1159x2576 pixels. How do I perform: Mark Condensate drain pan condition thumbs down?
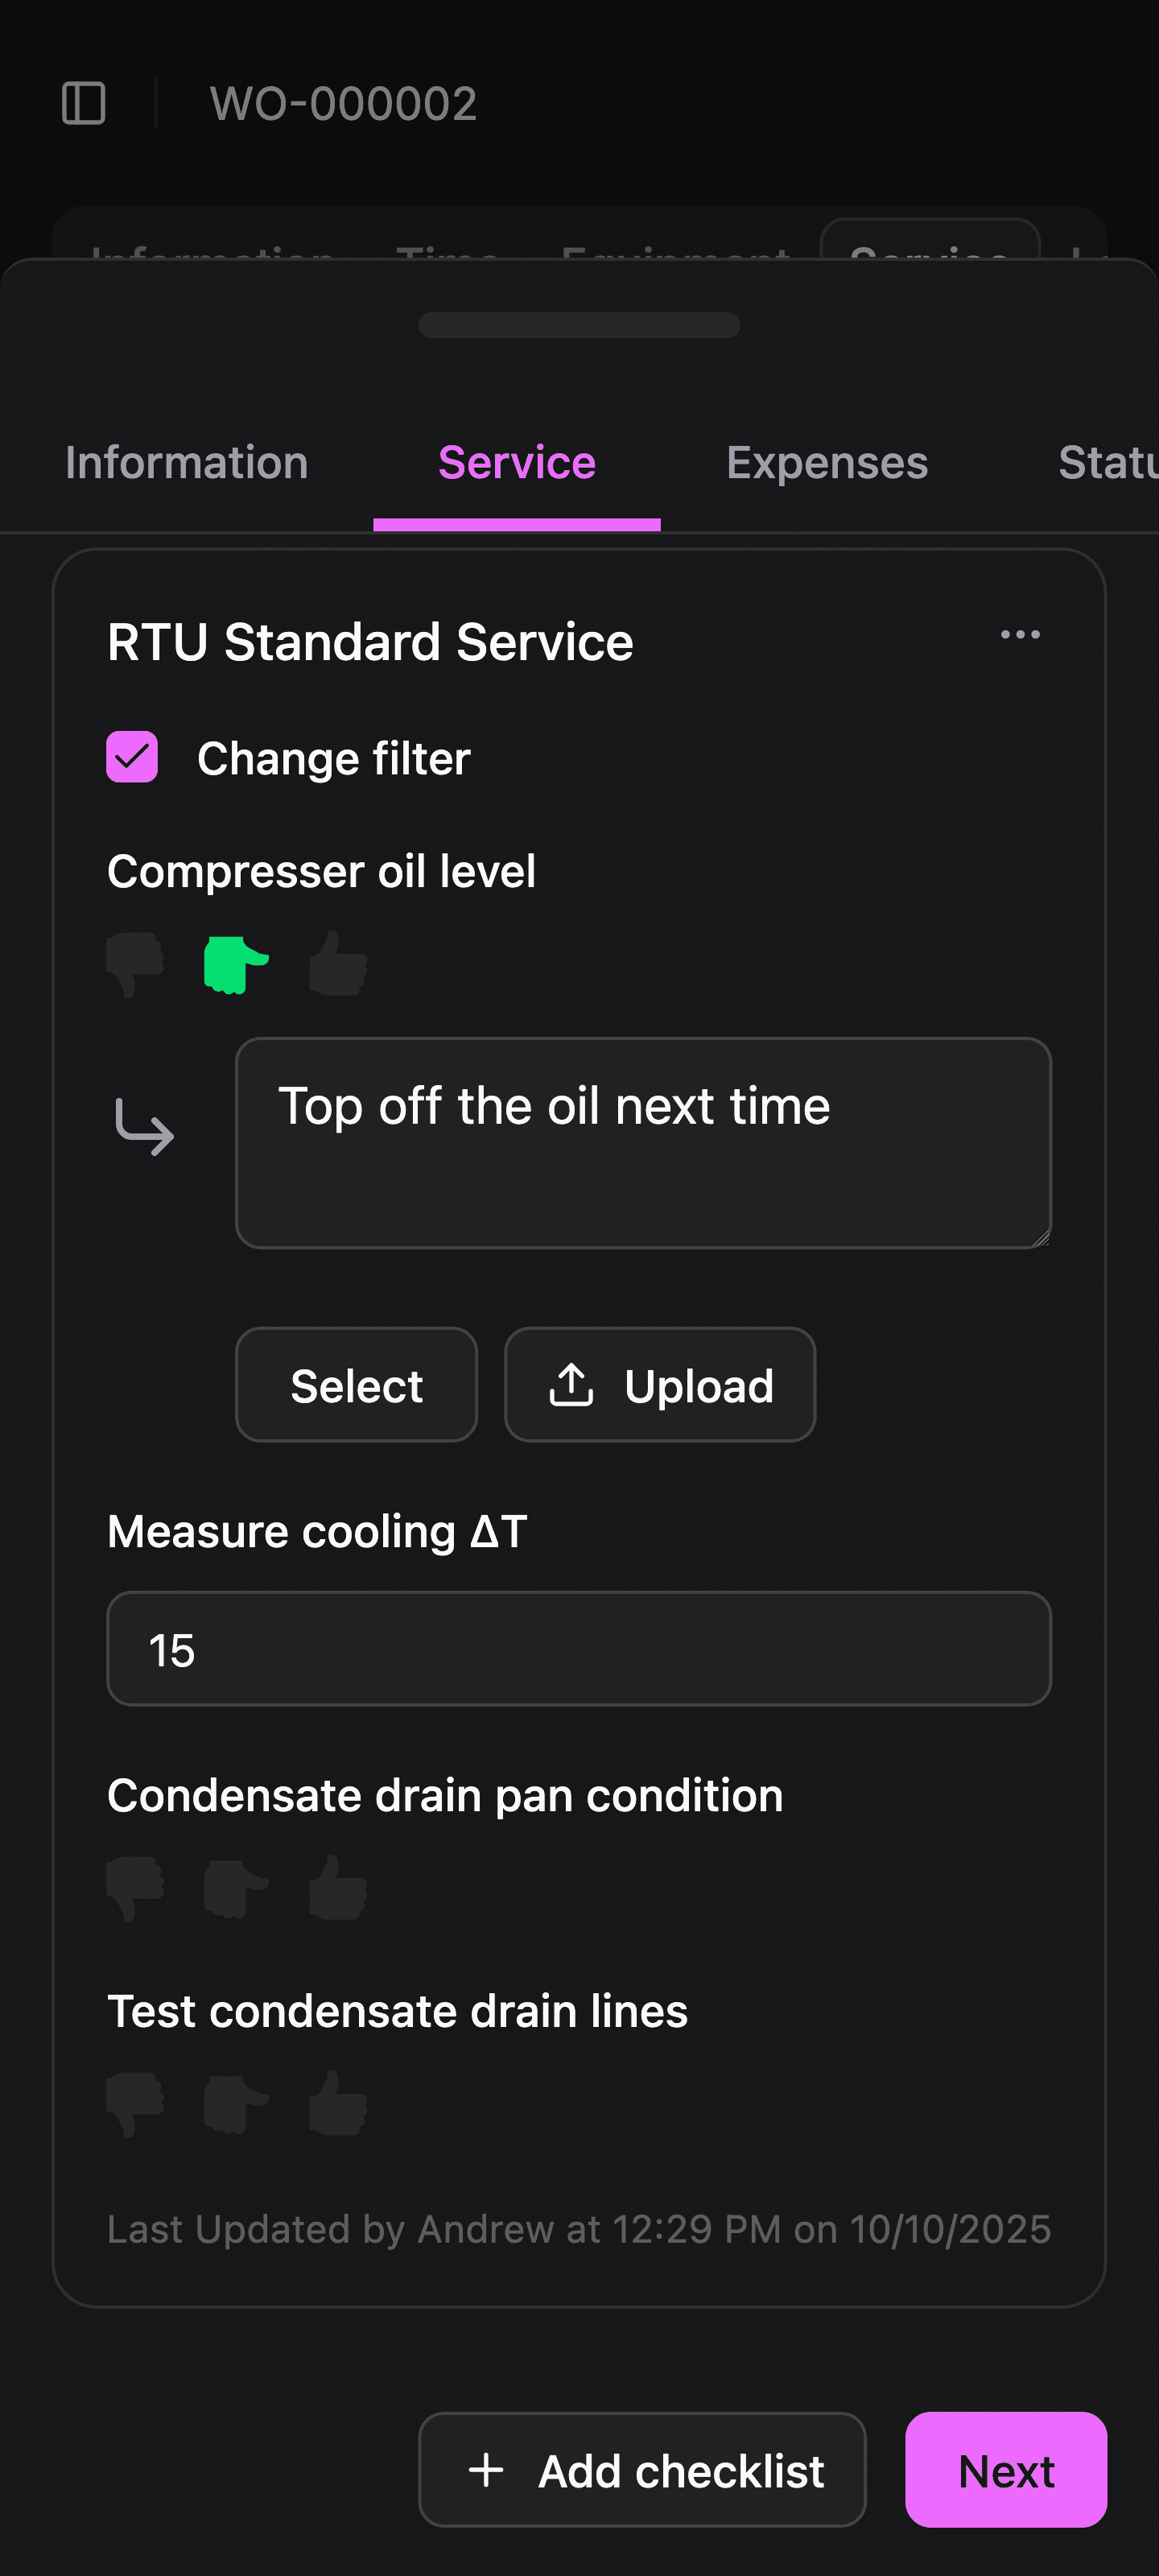136,1888
